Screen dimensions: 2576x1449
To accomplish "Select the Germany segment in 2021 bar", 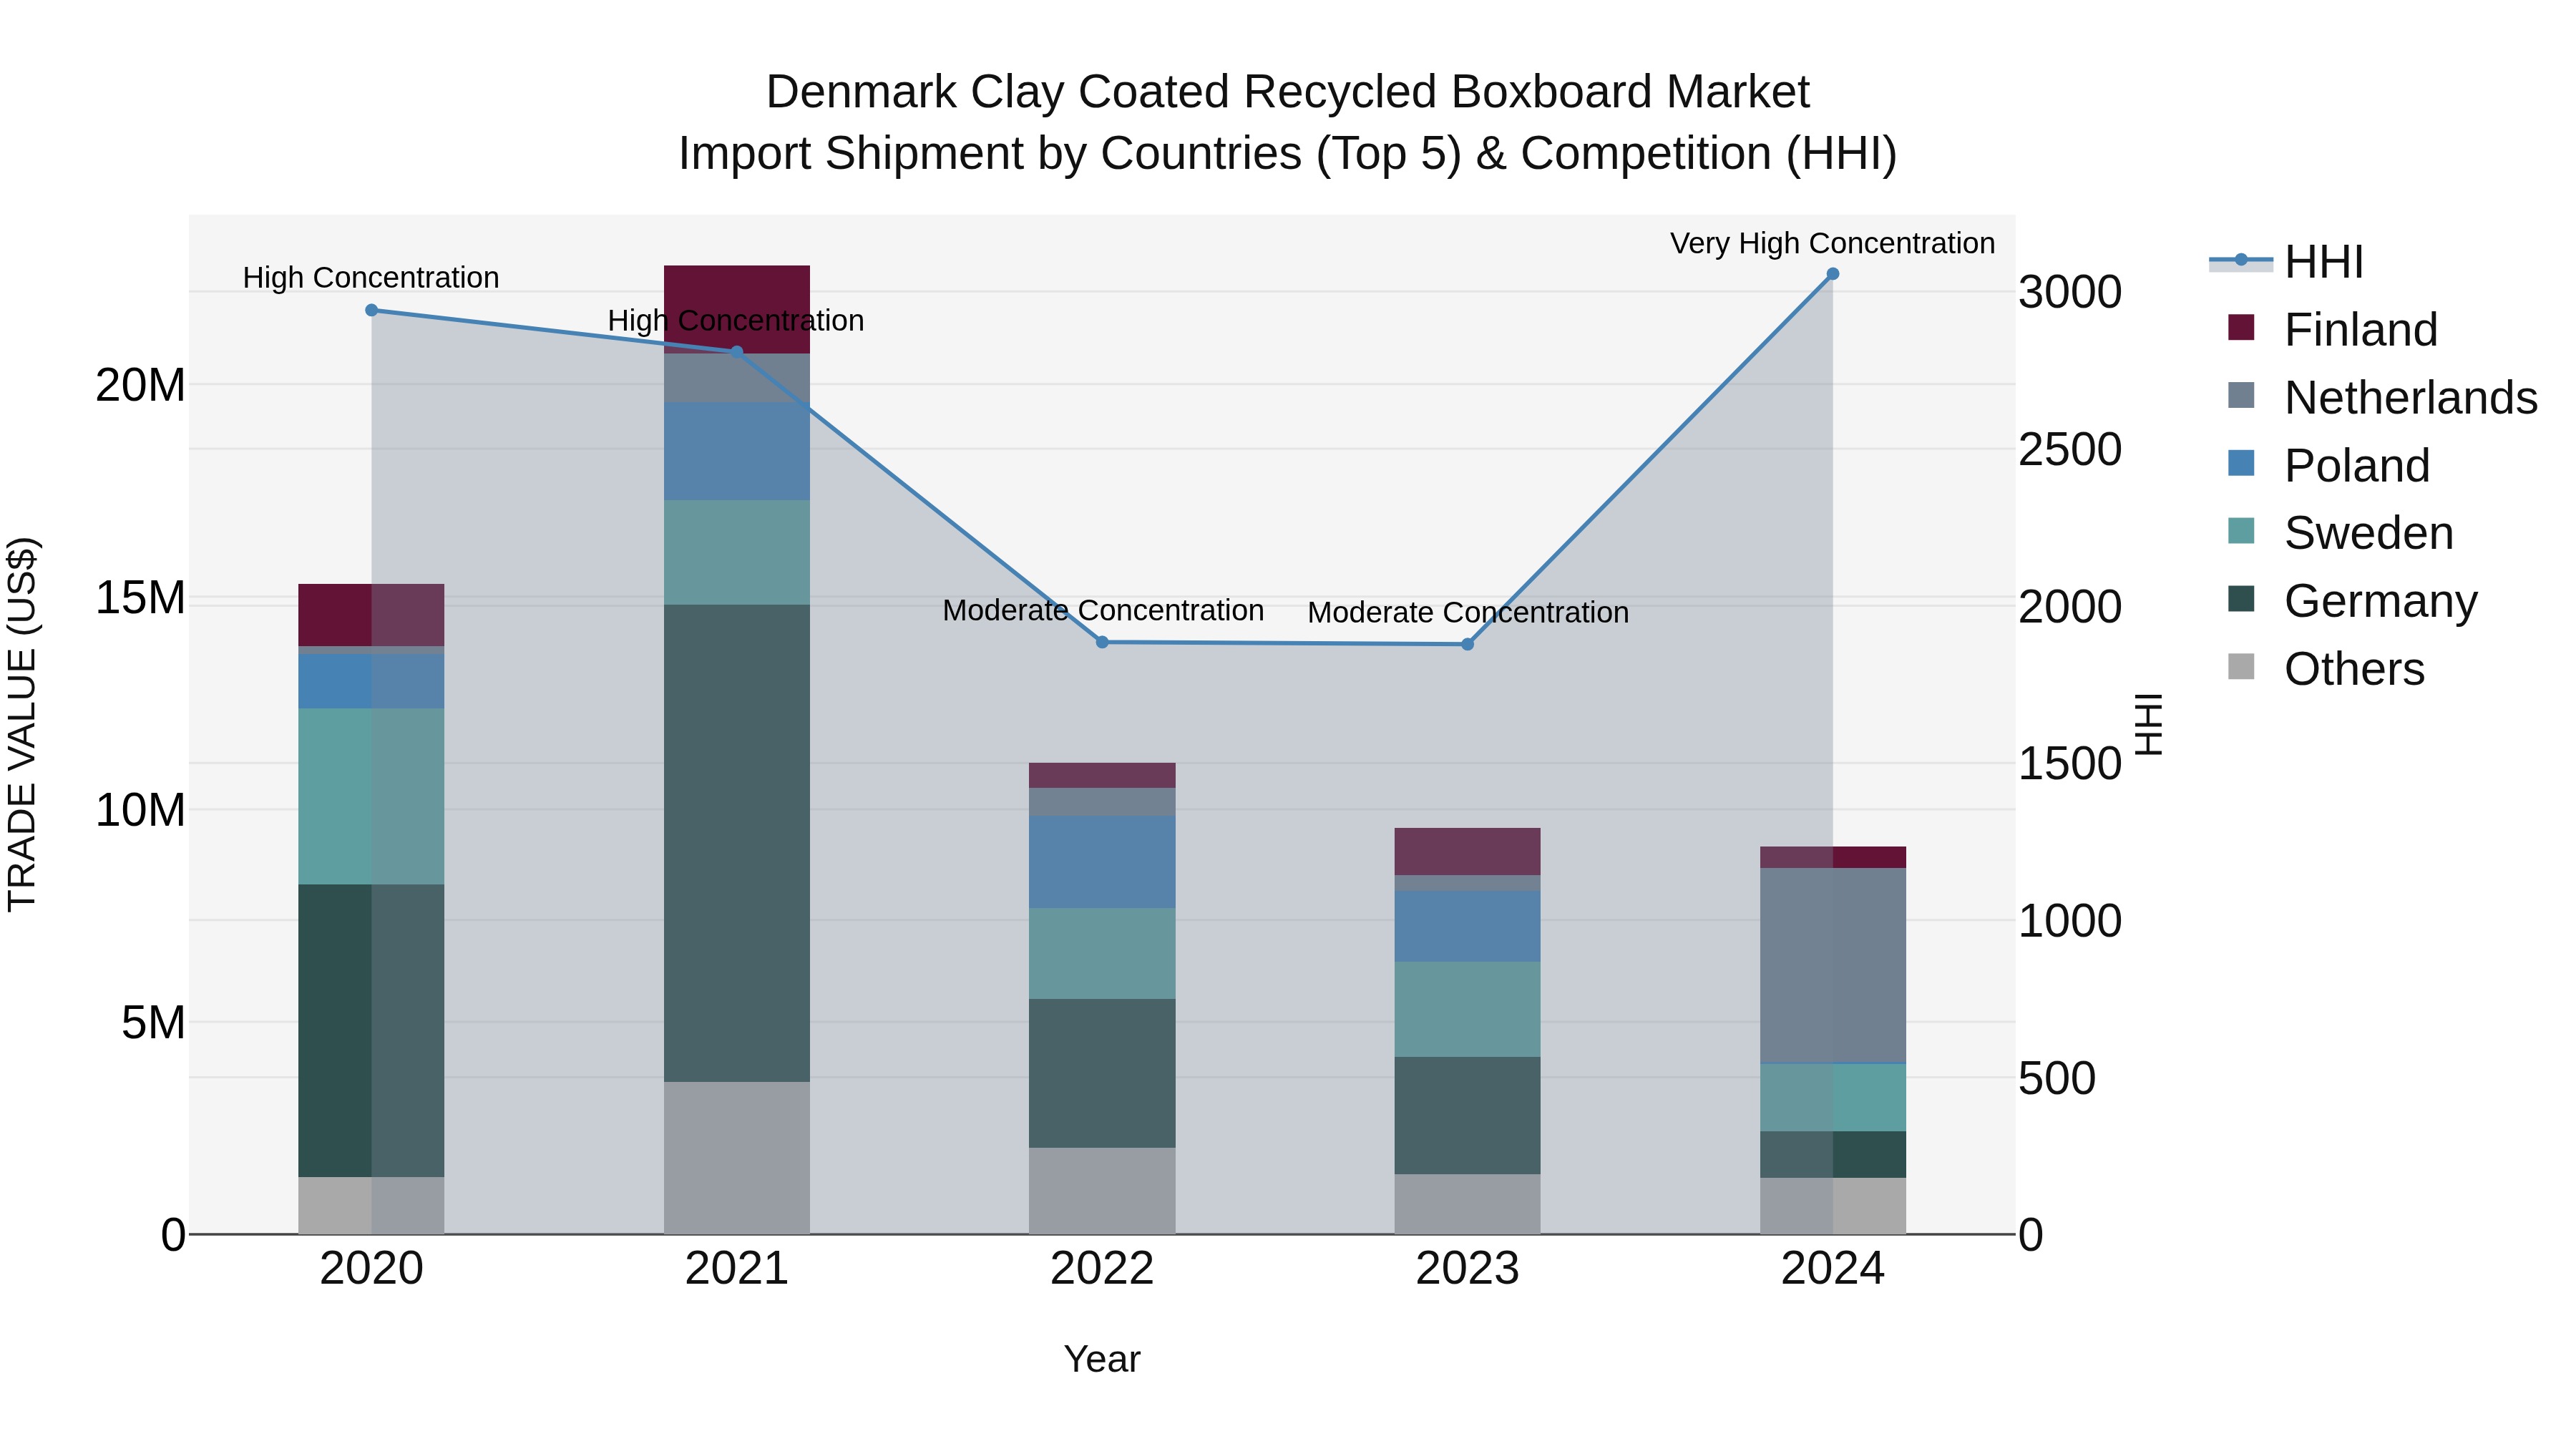I will click(x=737, y=843).
